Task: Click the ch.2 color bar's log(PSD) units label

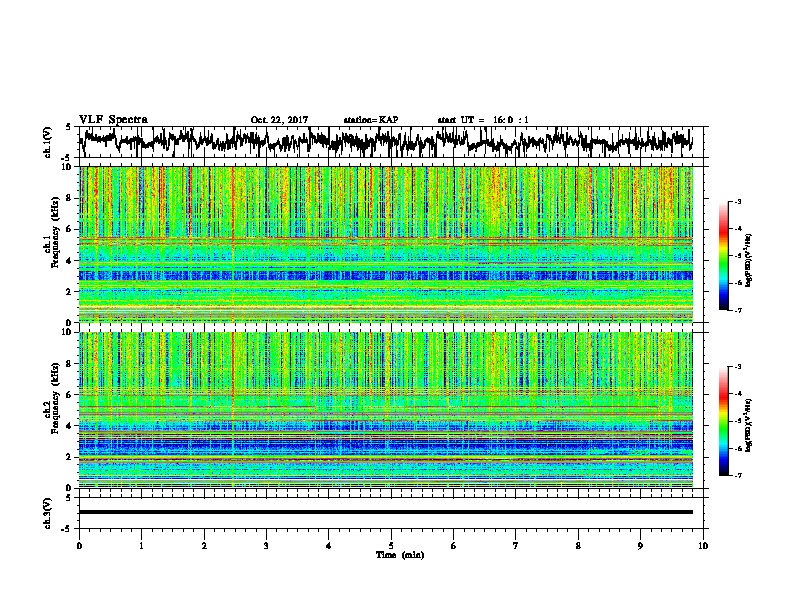Action: [x=749, y=425]
